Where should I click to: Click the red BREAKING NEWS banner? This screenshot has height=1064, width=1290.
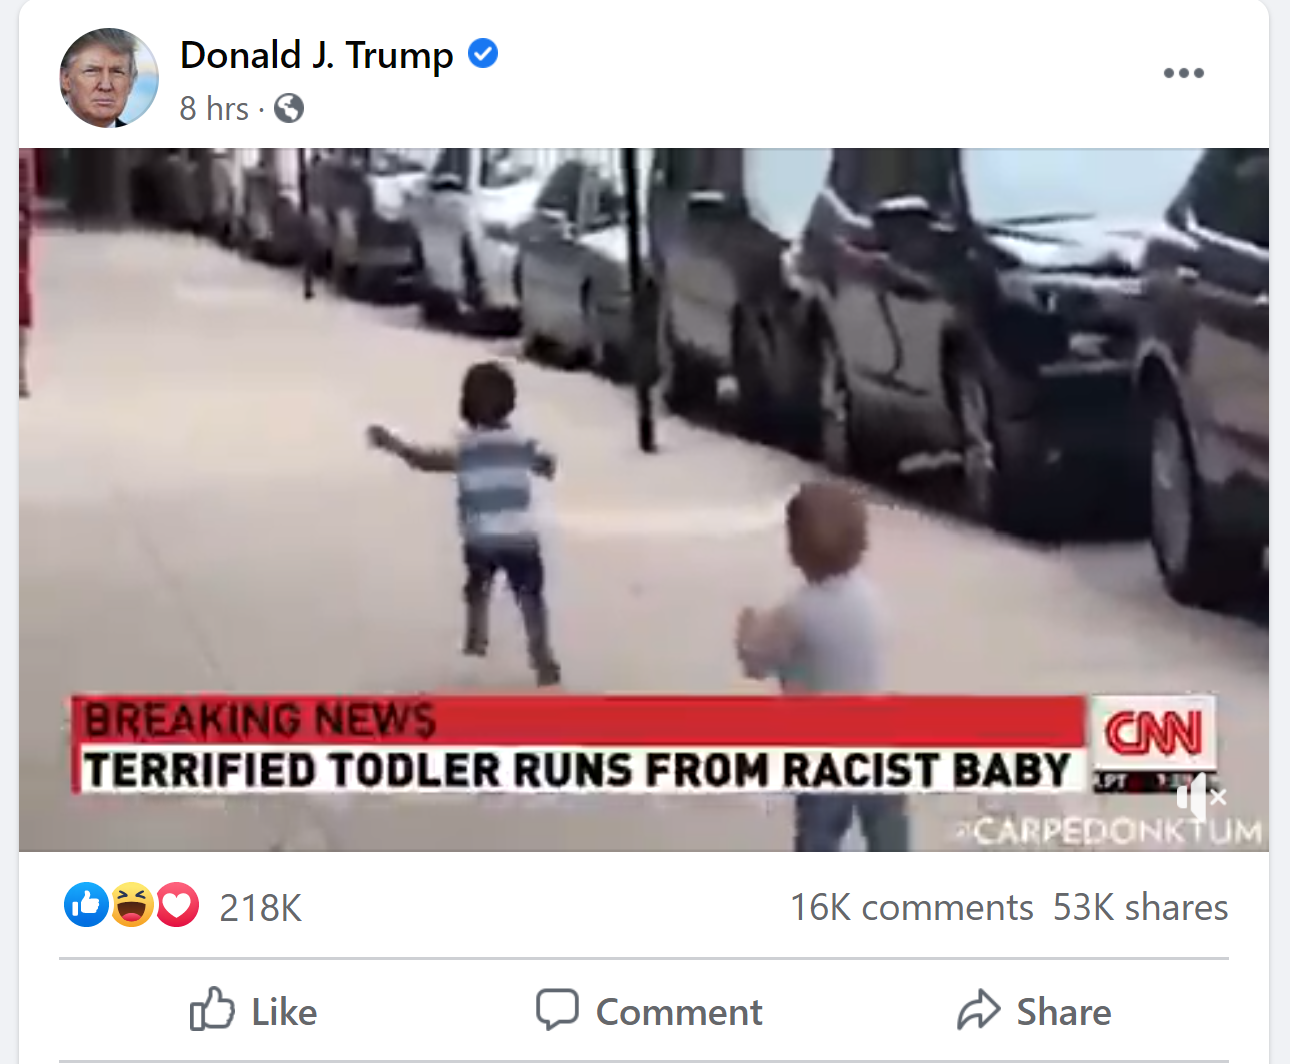[x=578, y=719]
